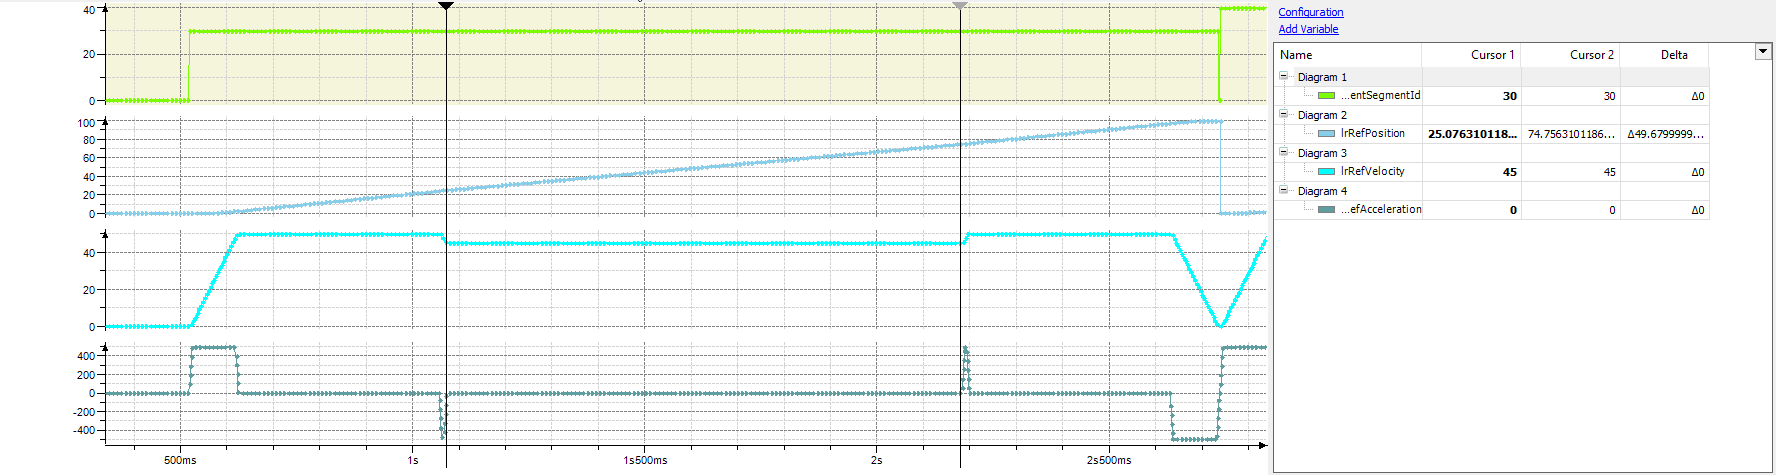The width and height of the screenshot is (1776, 475).
Task: Click the teal efAcceleration color swatch
Action: click(x=1326, y=210)
